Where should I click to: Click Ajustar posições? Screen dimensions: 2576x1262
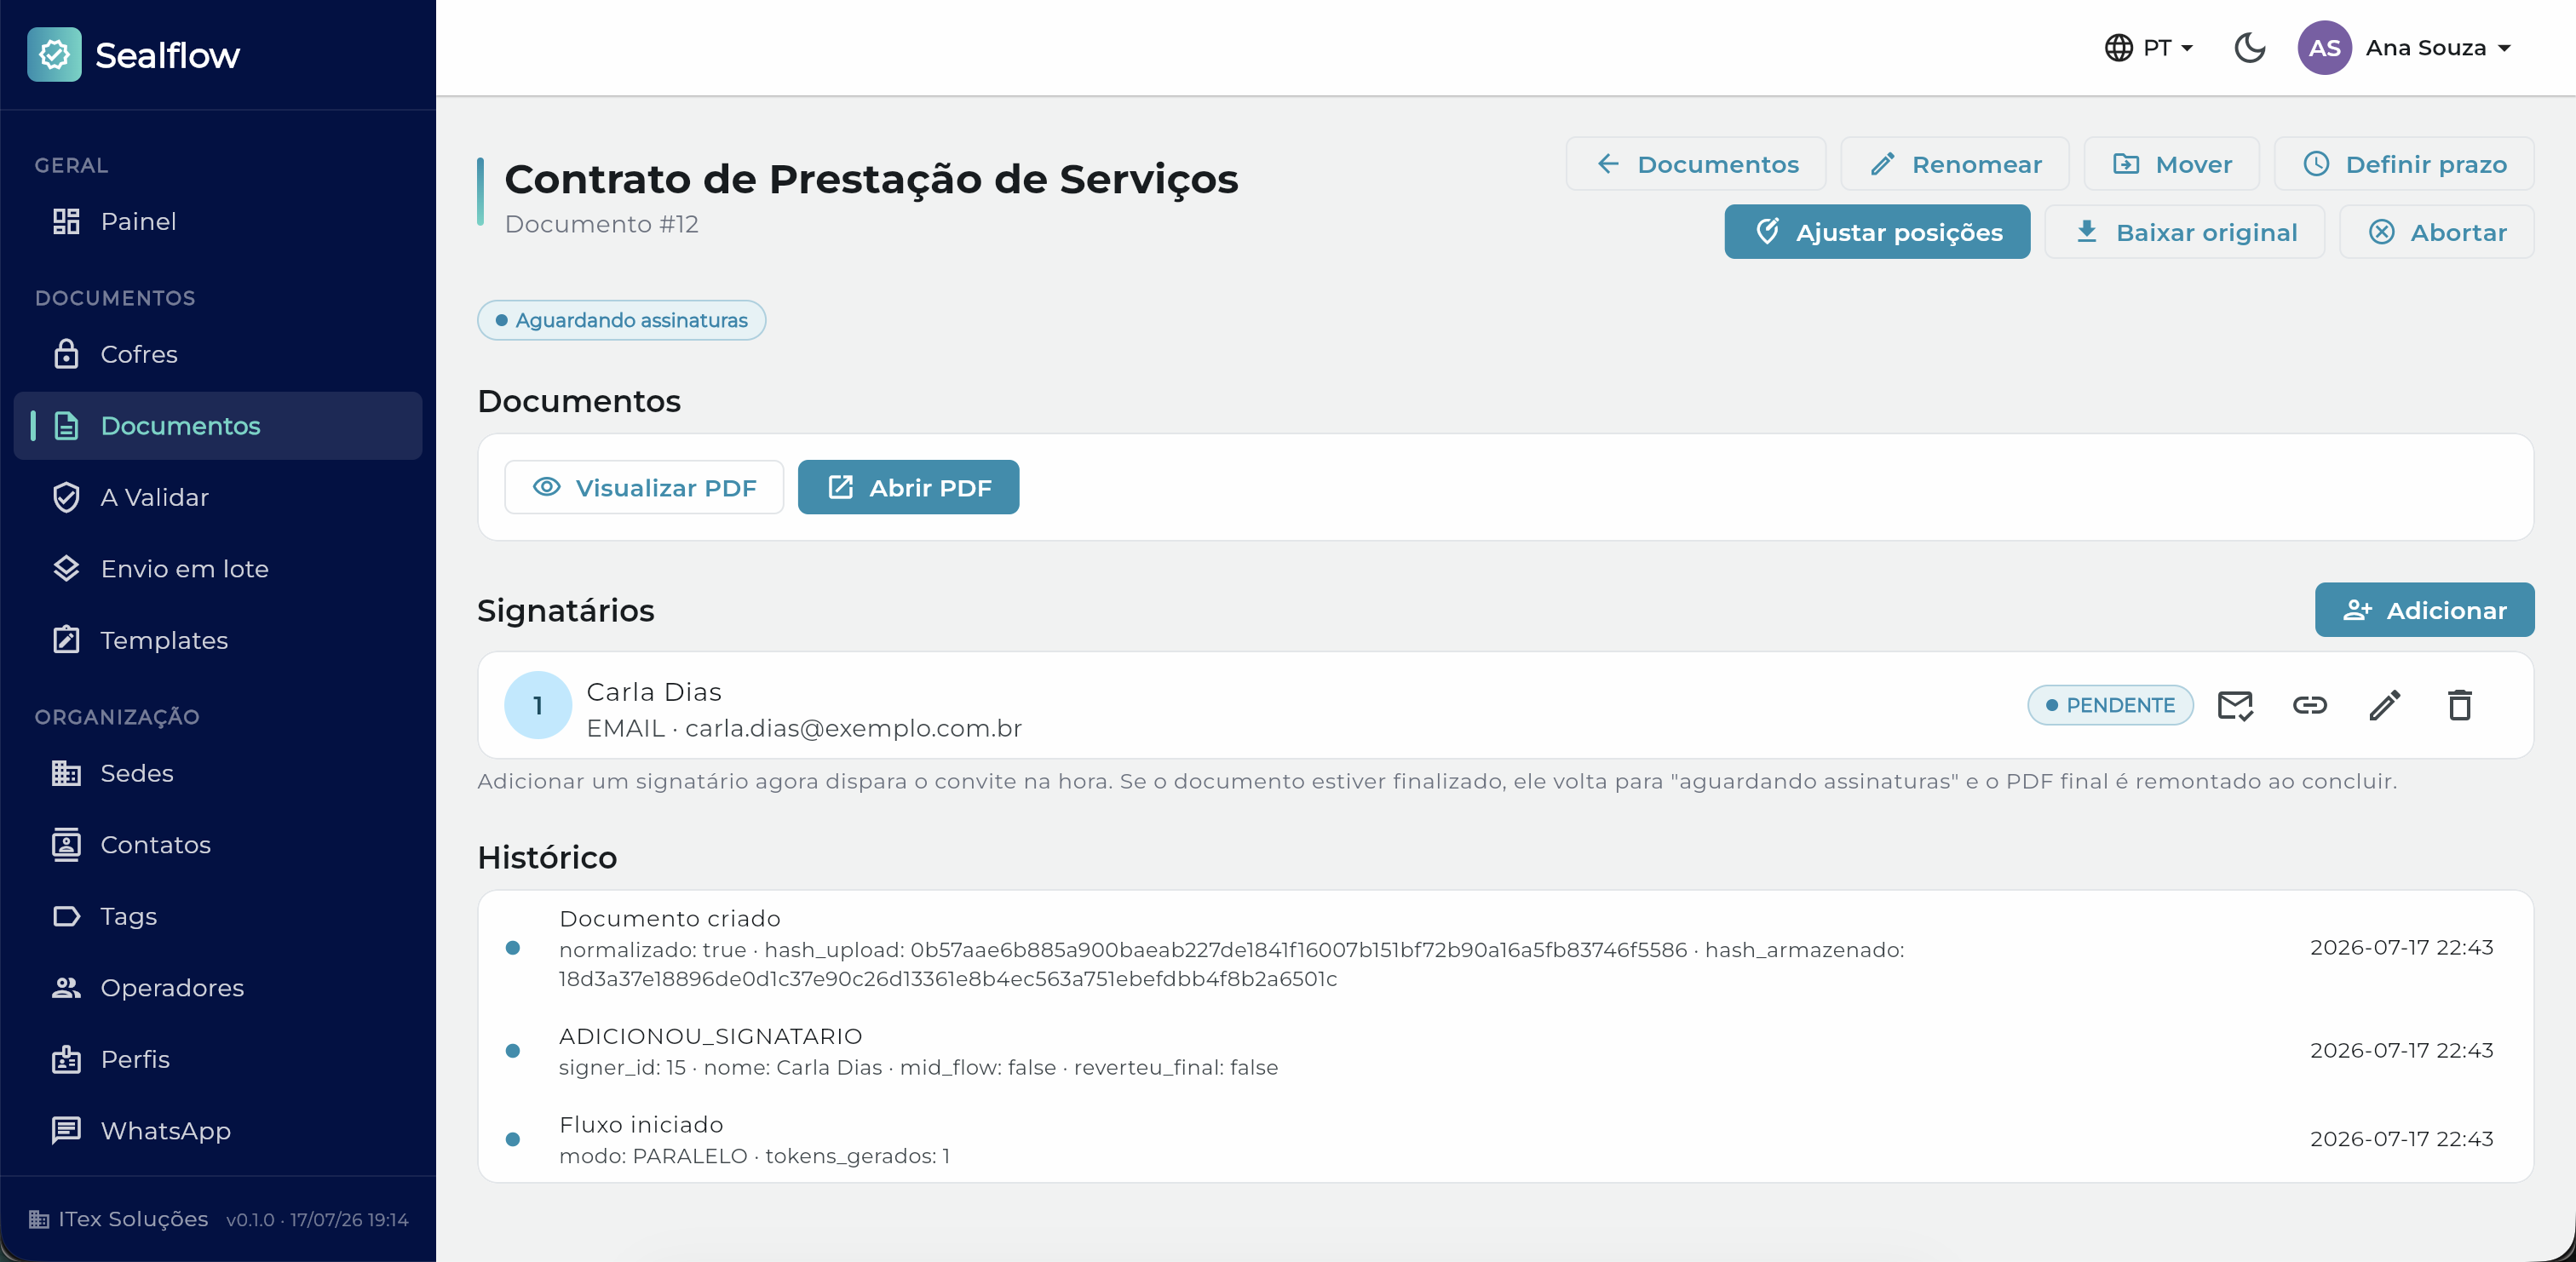point(1877,232)
